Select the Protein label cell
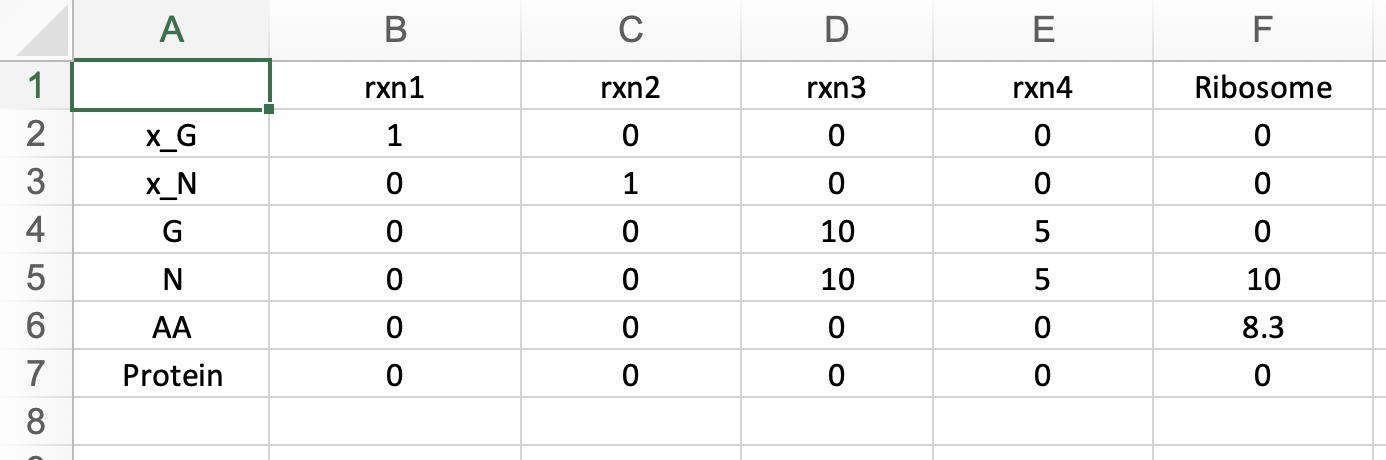 [x=172, y=376]
